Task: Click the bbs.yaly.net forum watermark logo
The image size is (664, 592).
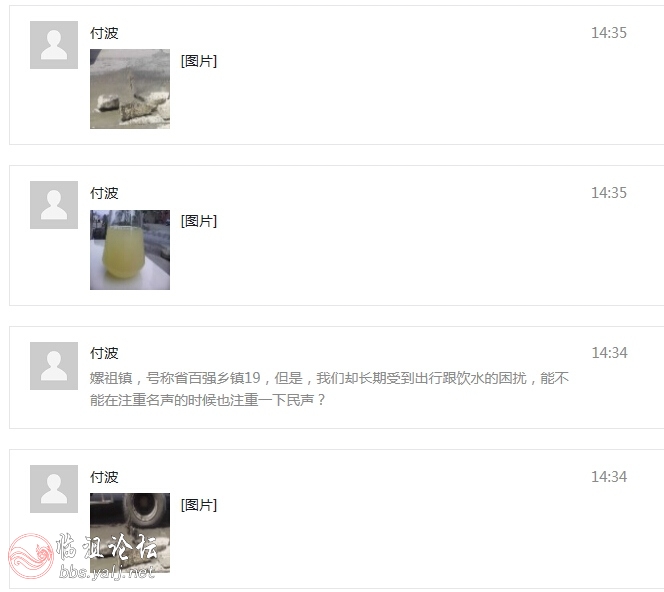Action: 83,556
